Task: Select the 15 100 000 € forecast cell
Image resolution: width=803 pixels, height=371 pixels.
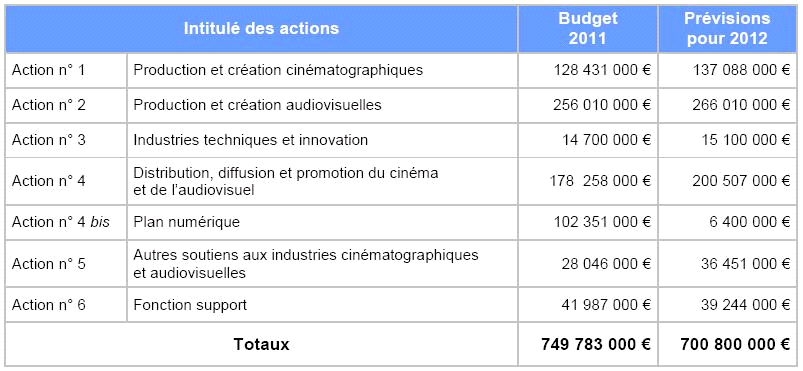Action: [x=727, y=140]
